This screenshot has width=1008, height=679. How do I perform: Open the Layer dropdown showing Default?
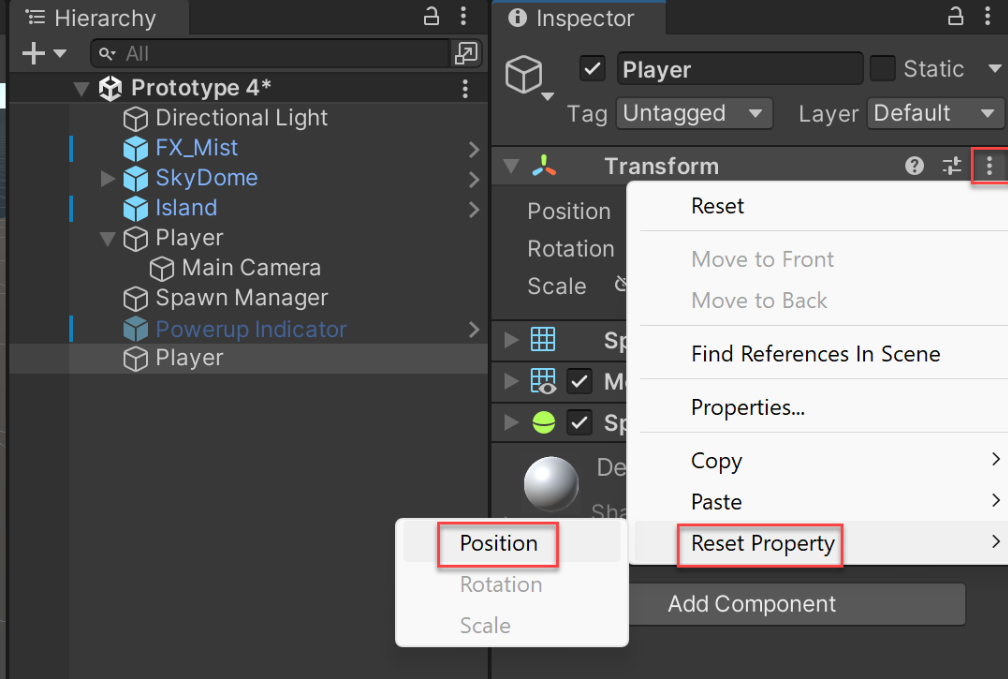(934, 113)
